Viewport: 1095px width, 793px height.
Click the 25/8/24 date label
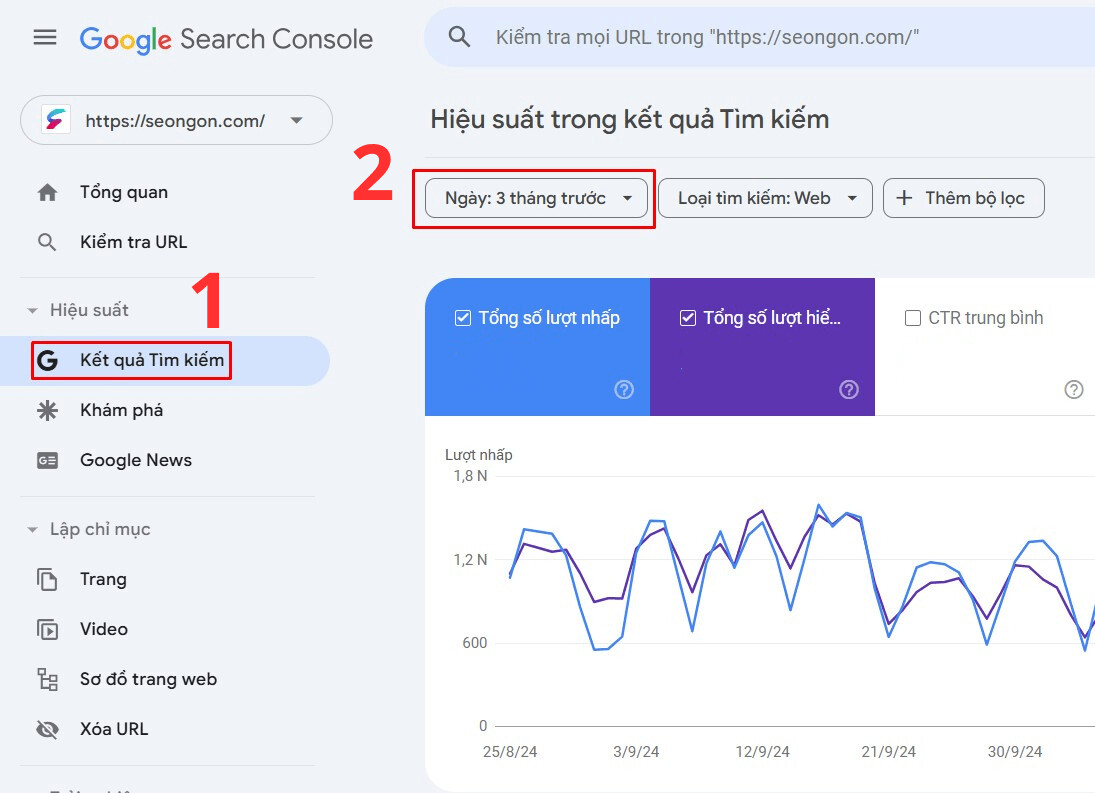510,752
